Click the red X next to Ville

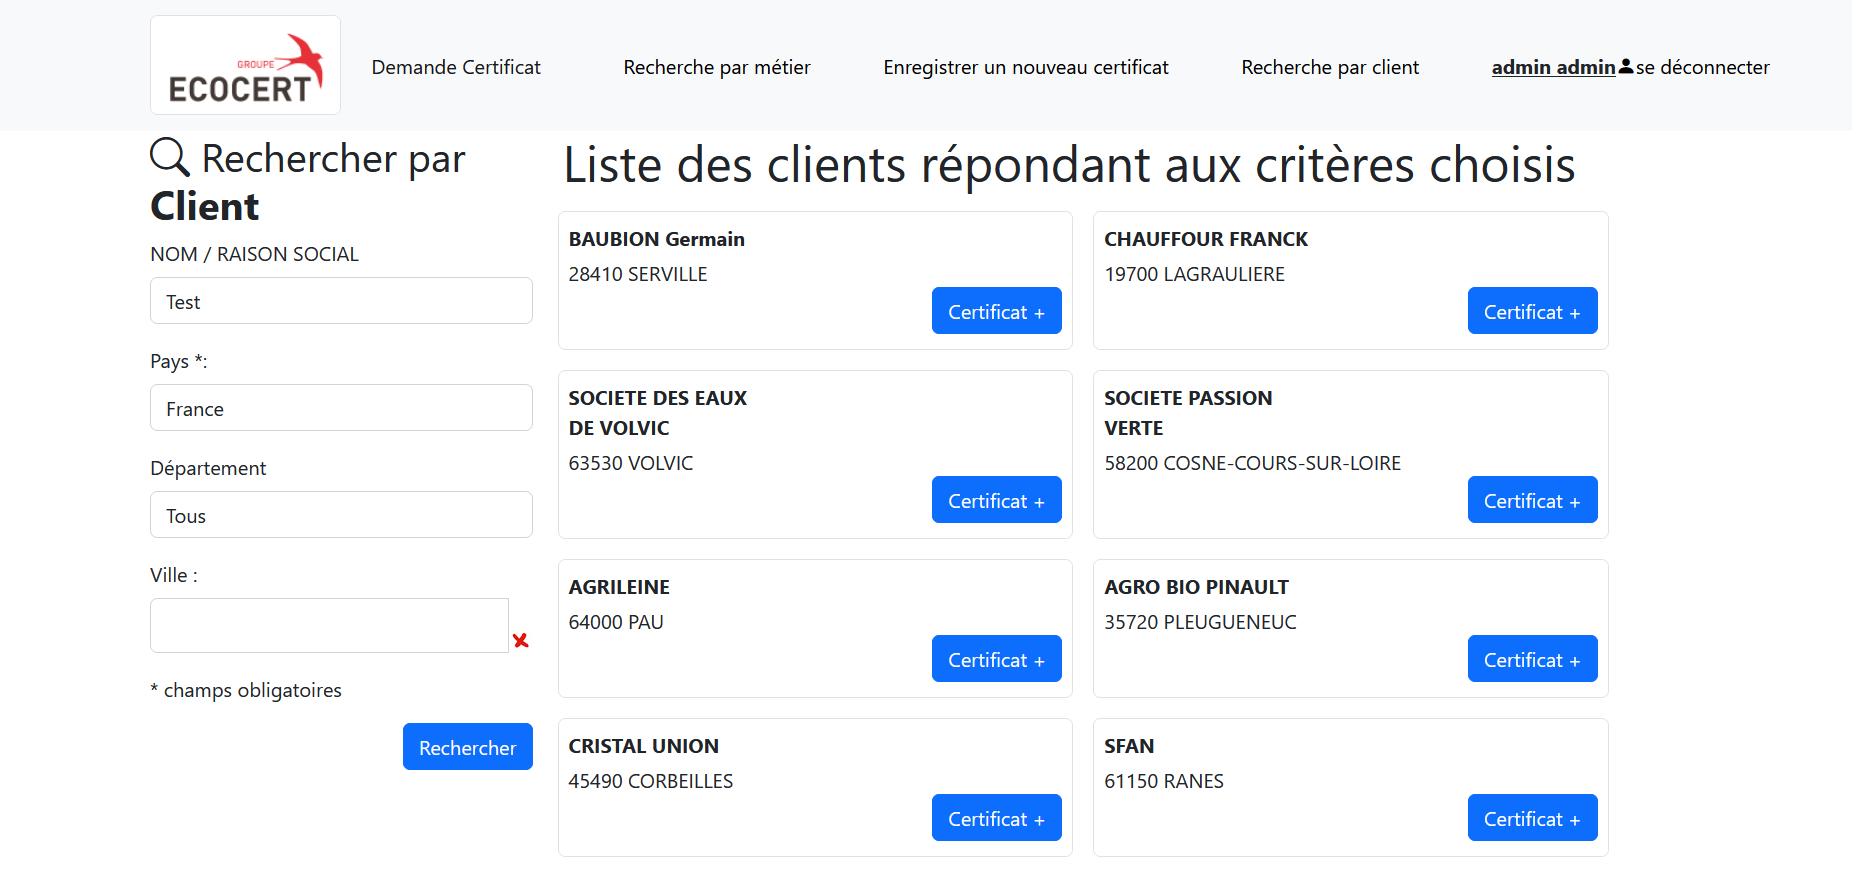[x=520, y=640]
